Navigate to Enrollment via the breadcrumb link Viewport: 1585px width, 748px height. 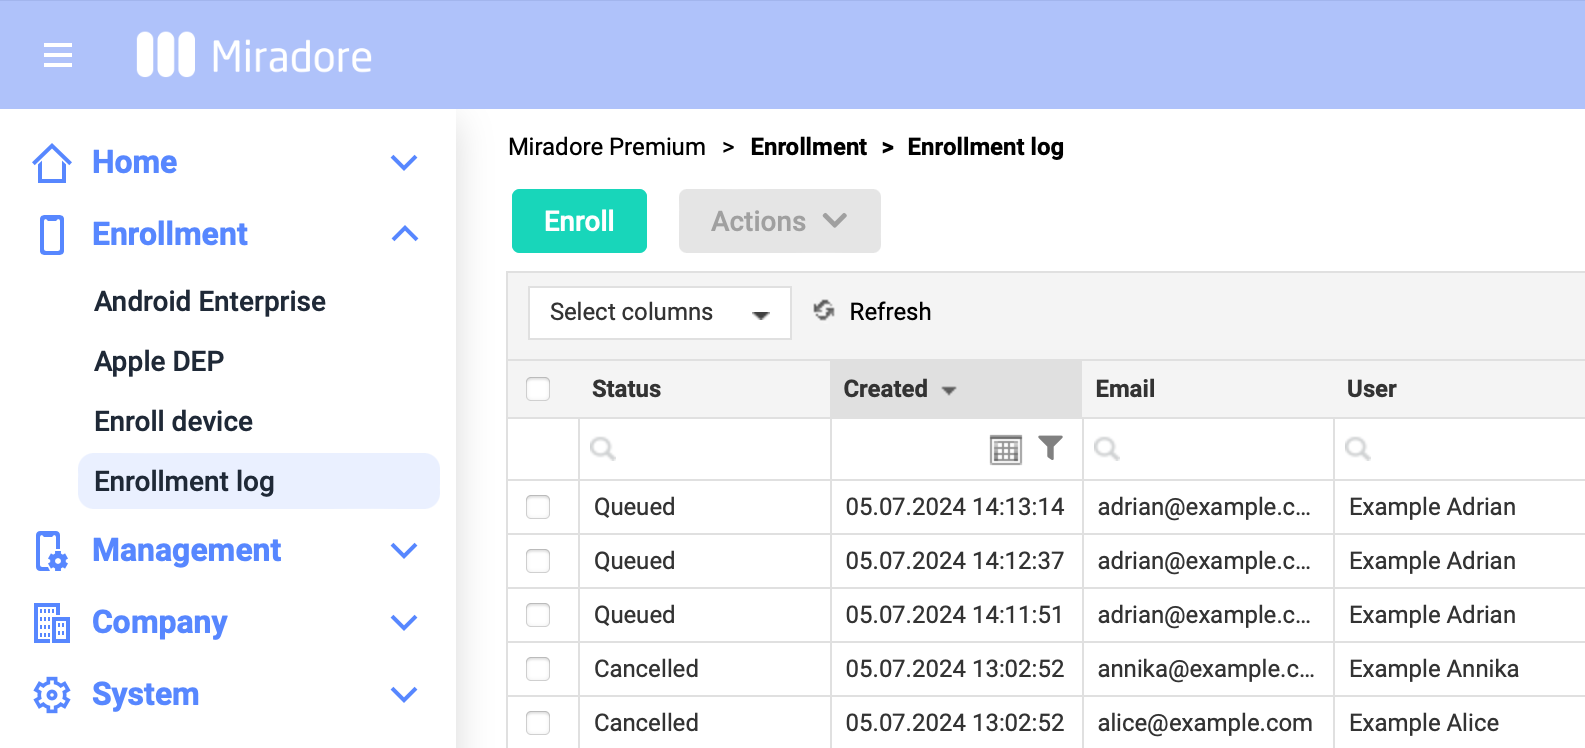(808, 146)
